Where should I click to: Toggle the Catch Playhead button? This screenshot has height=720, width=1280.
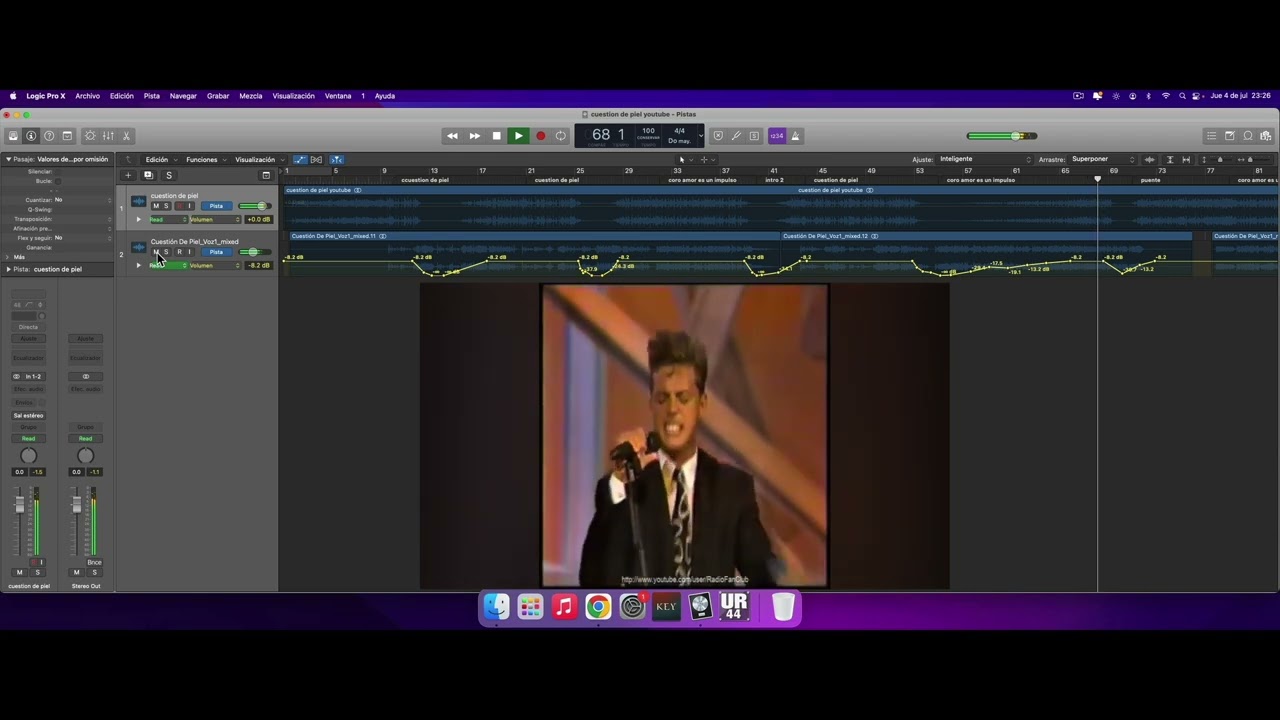[x=337, y=159]
